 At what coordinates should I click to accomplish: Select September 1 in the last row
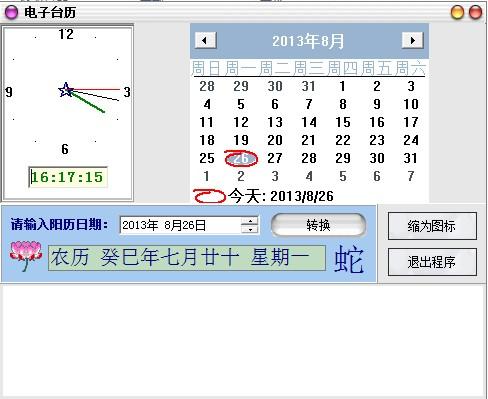pos(207,176)
